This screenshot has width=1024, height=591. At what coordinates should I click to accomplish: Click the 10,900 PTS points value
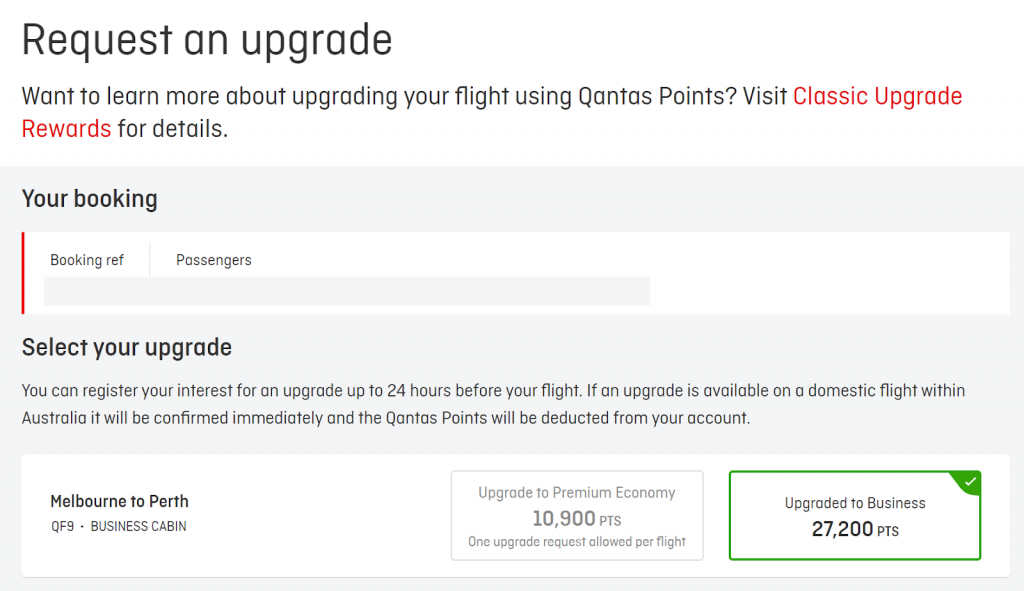(577, 519)
